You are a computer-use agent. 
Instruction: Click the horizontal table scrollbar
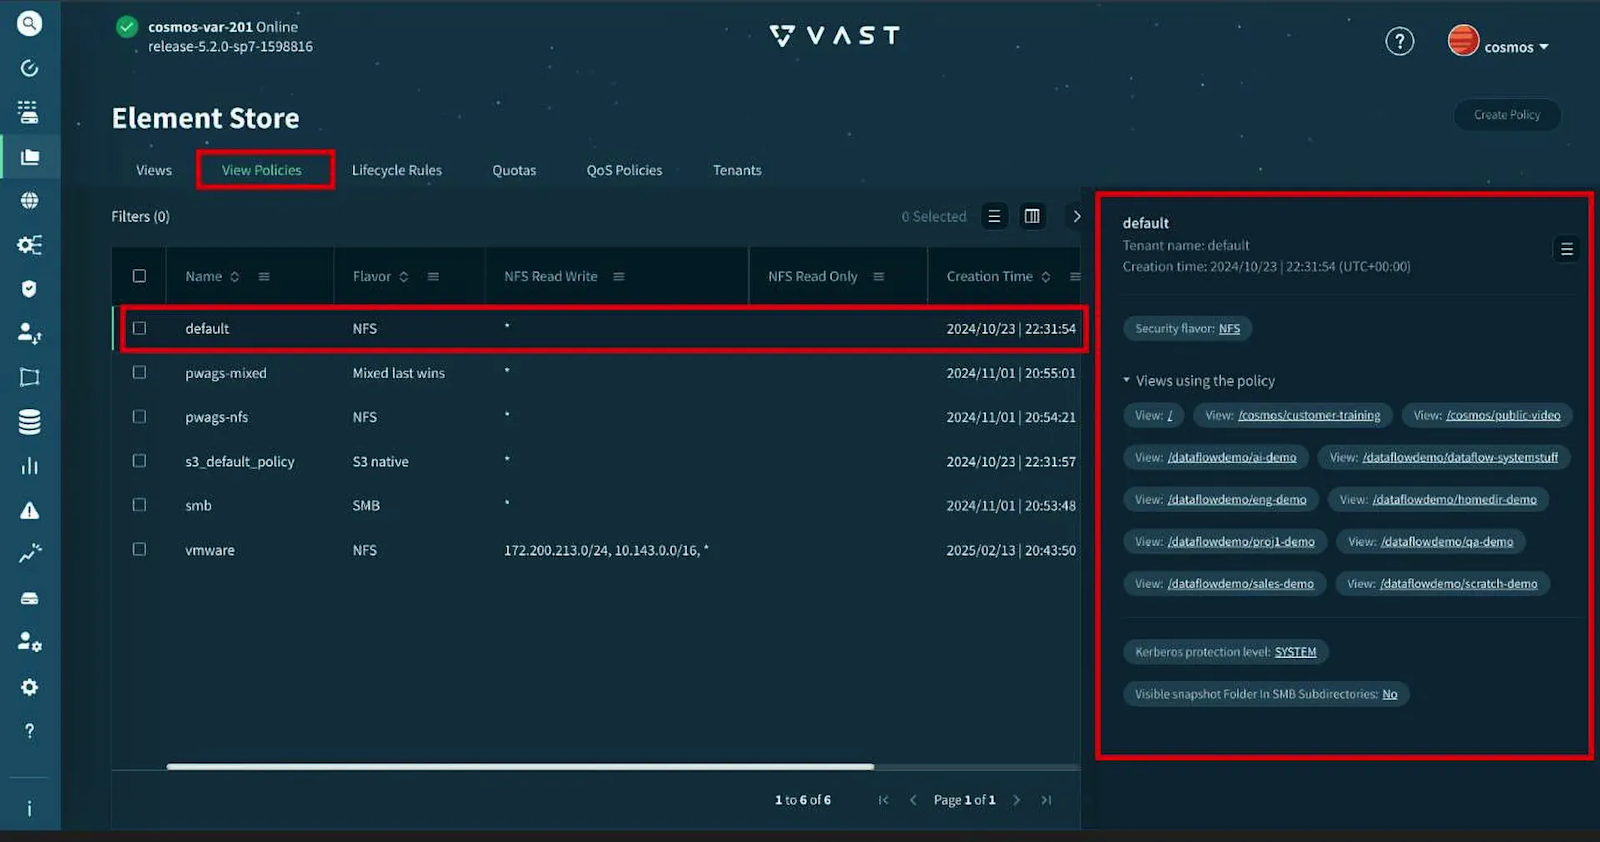pyautogui.click(x=520, y=767)
